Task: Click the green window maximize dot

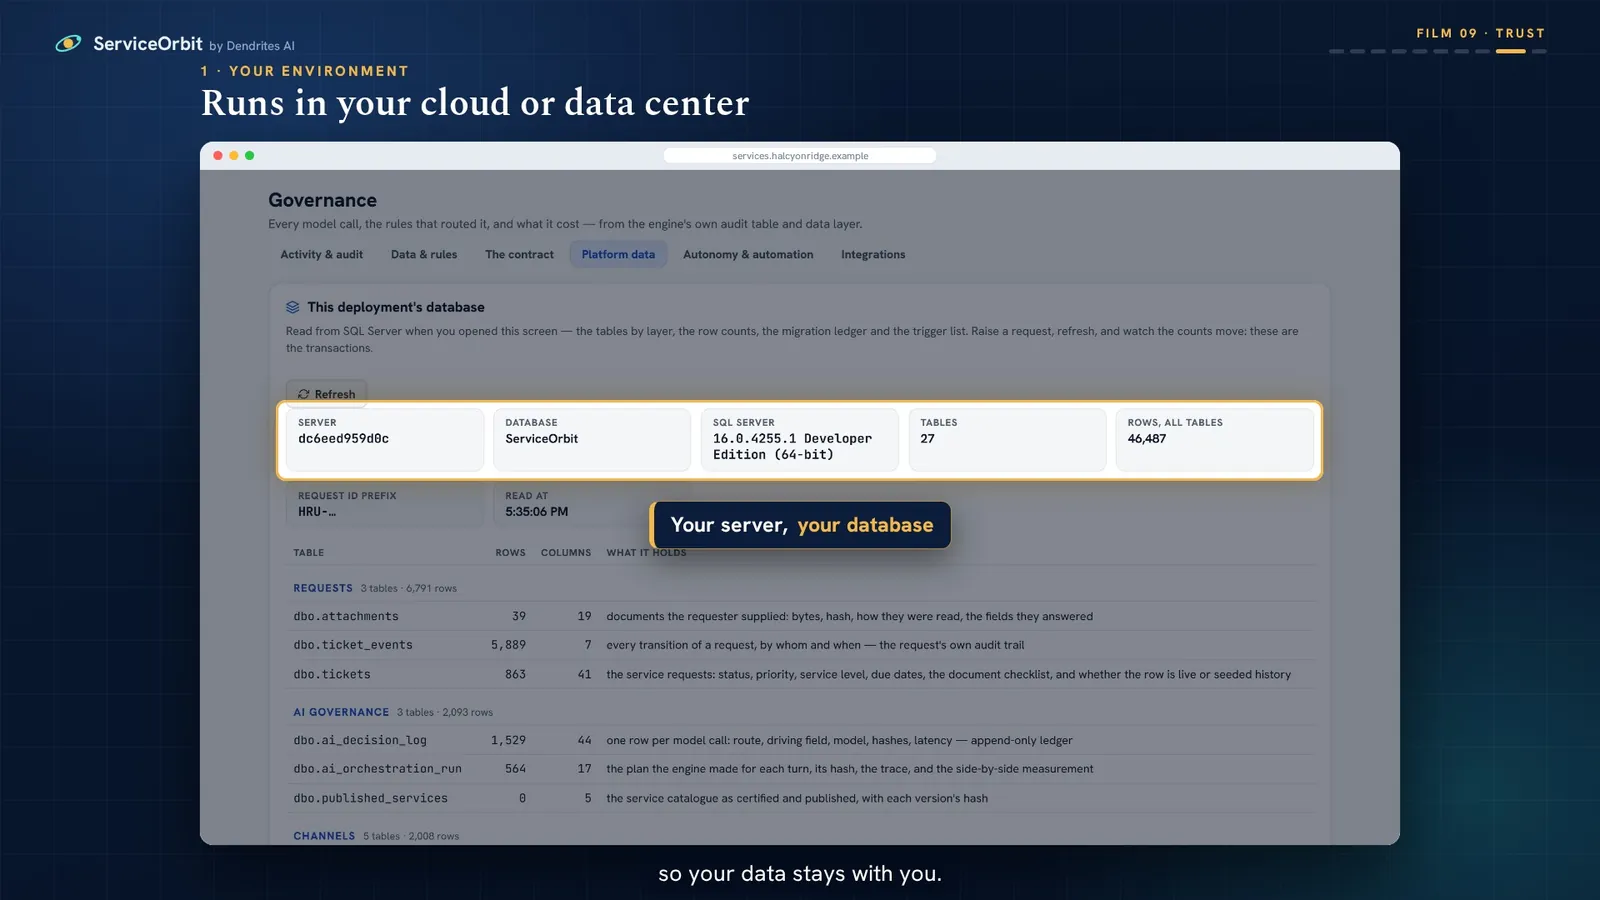Action: [250, 155]
